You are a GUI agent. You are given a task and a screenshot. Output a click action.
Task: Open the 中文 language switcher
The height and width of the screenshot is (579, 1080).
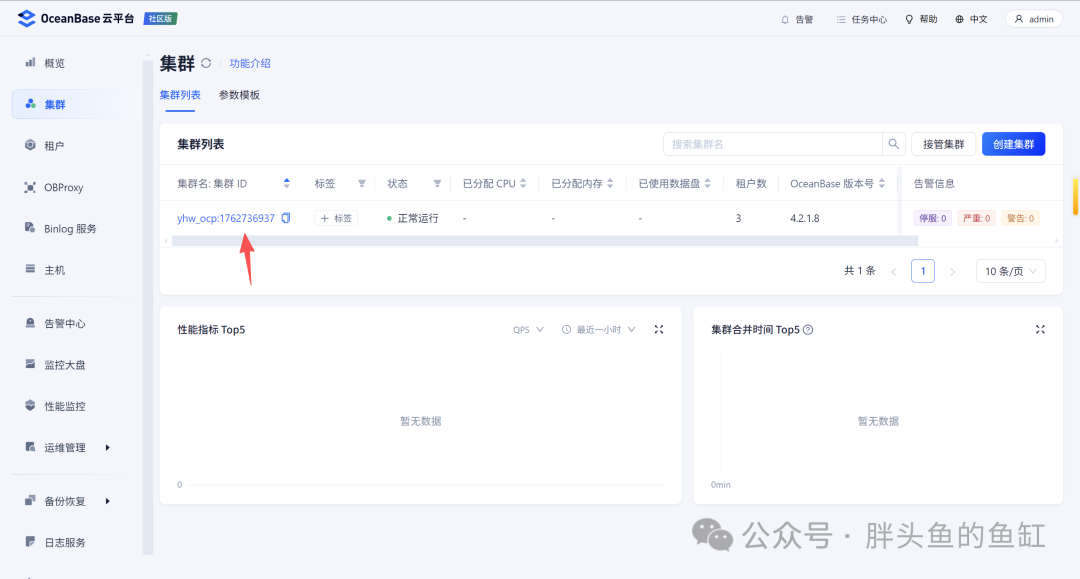tap(971, 19)
